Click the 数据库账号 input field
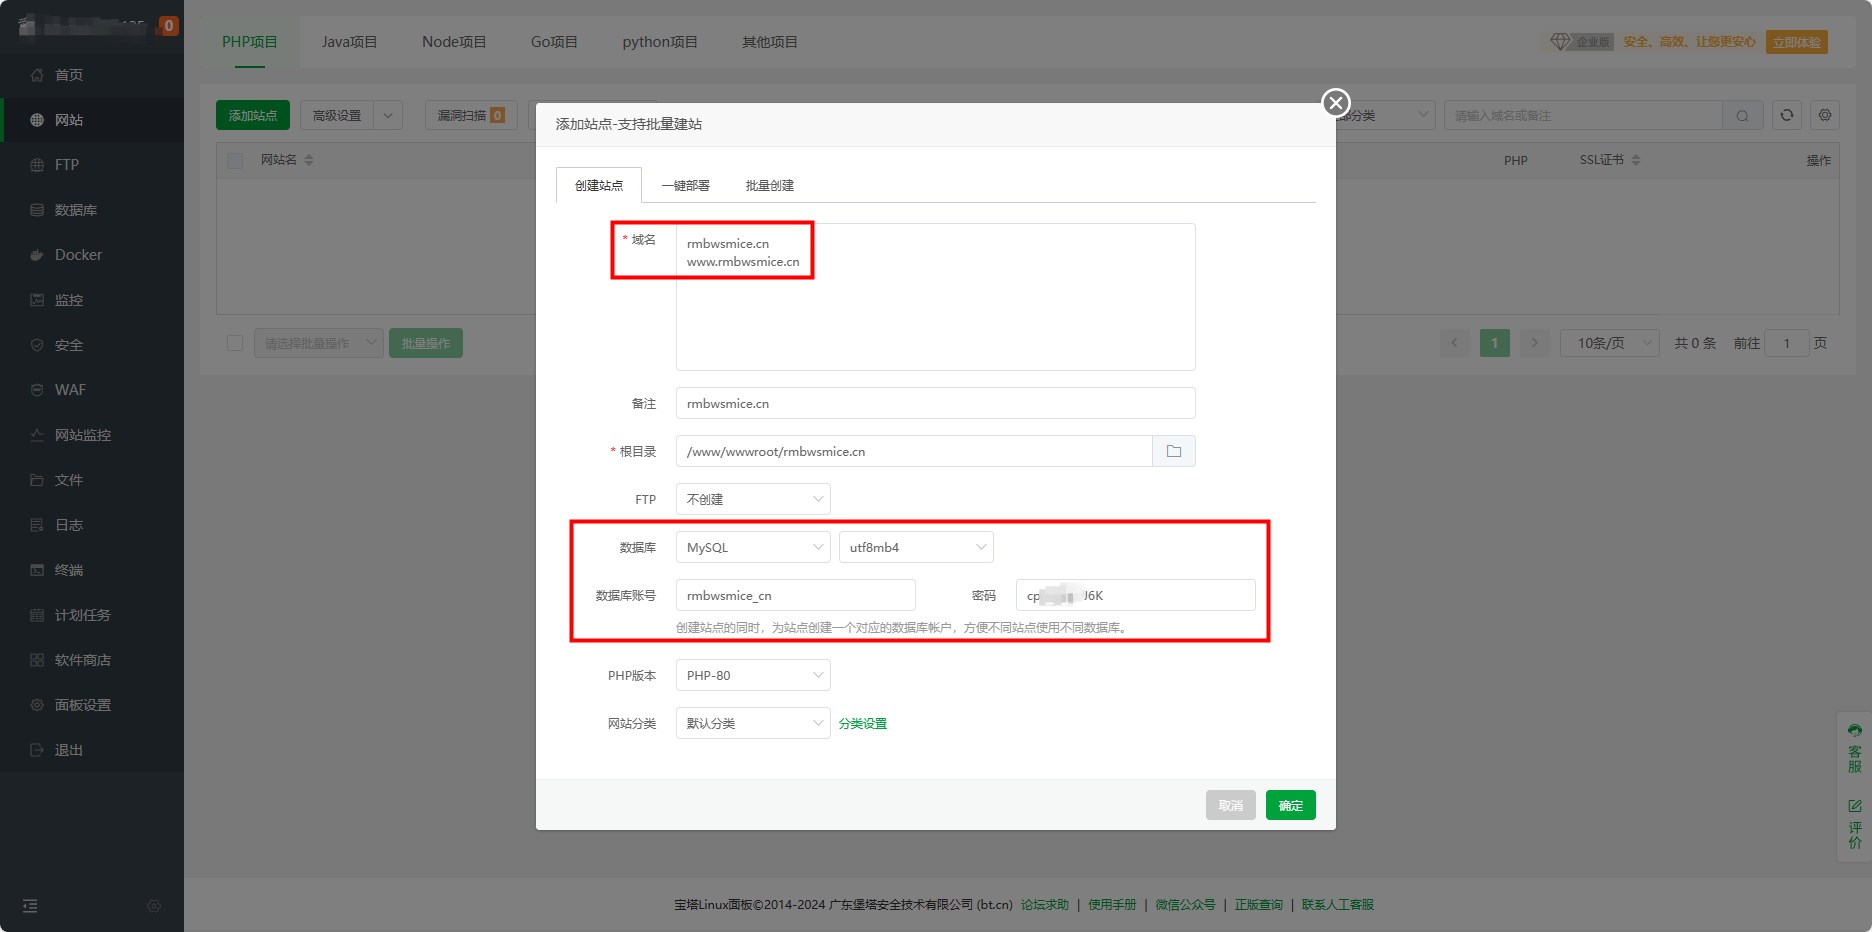Screen dimensions: 1872x932 pos(796,595)
